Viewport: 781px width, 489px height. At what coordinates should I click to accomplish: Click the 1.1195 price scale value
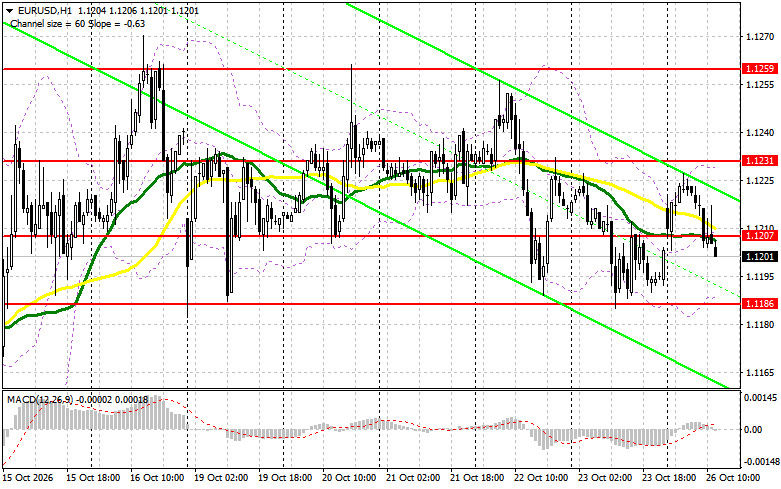[760, 276]
